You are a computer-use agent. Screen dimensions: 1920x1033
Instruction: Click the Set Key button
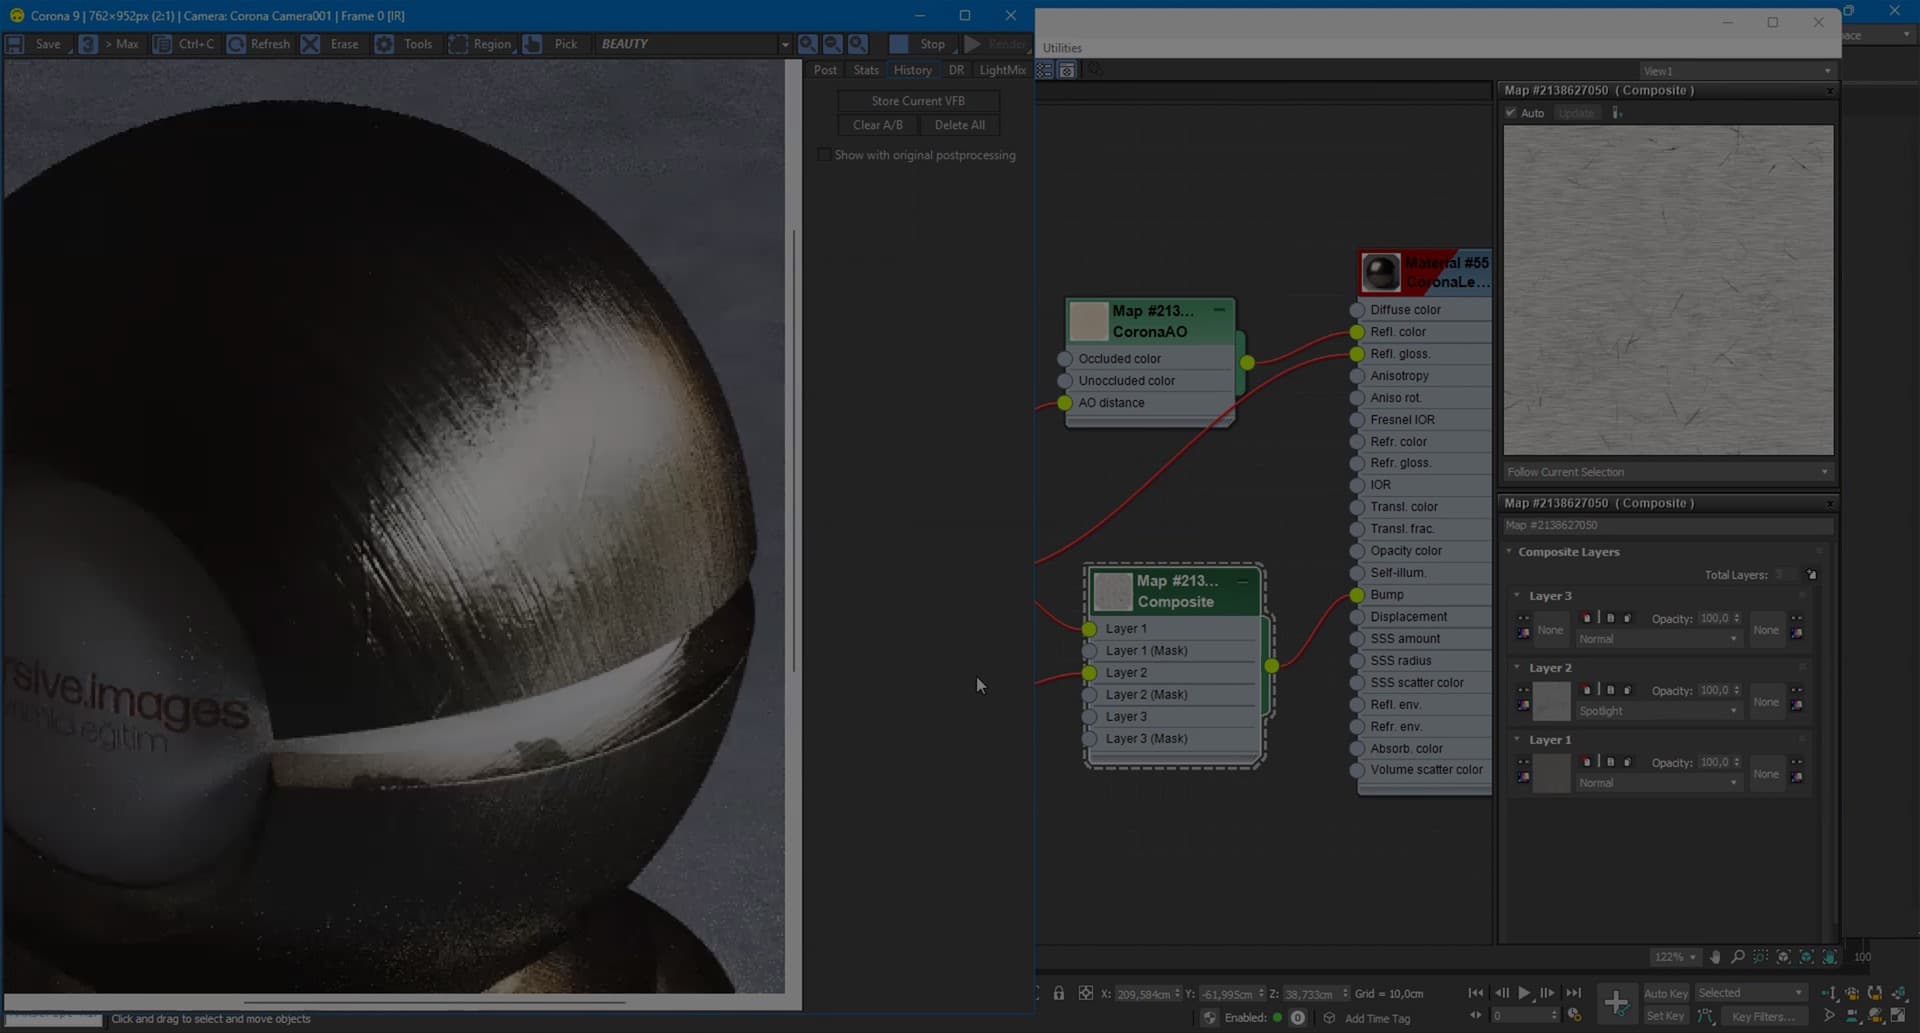1665,1016
